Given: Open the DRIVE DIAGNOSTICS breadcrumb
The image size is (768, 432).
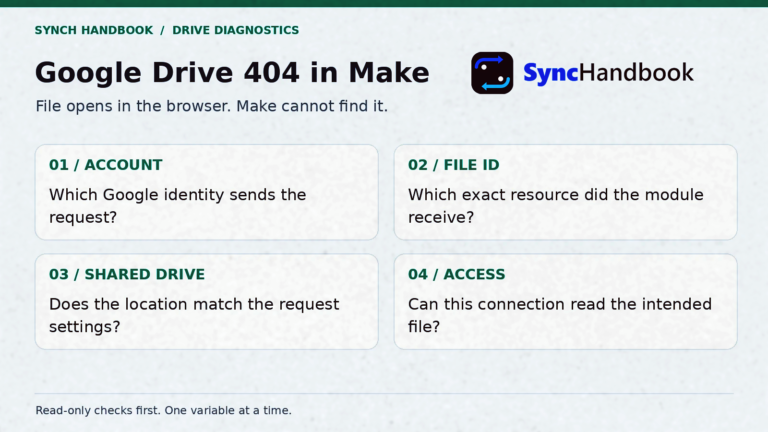Looking at the screenshot, I should point(236,30).
